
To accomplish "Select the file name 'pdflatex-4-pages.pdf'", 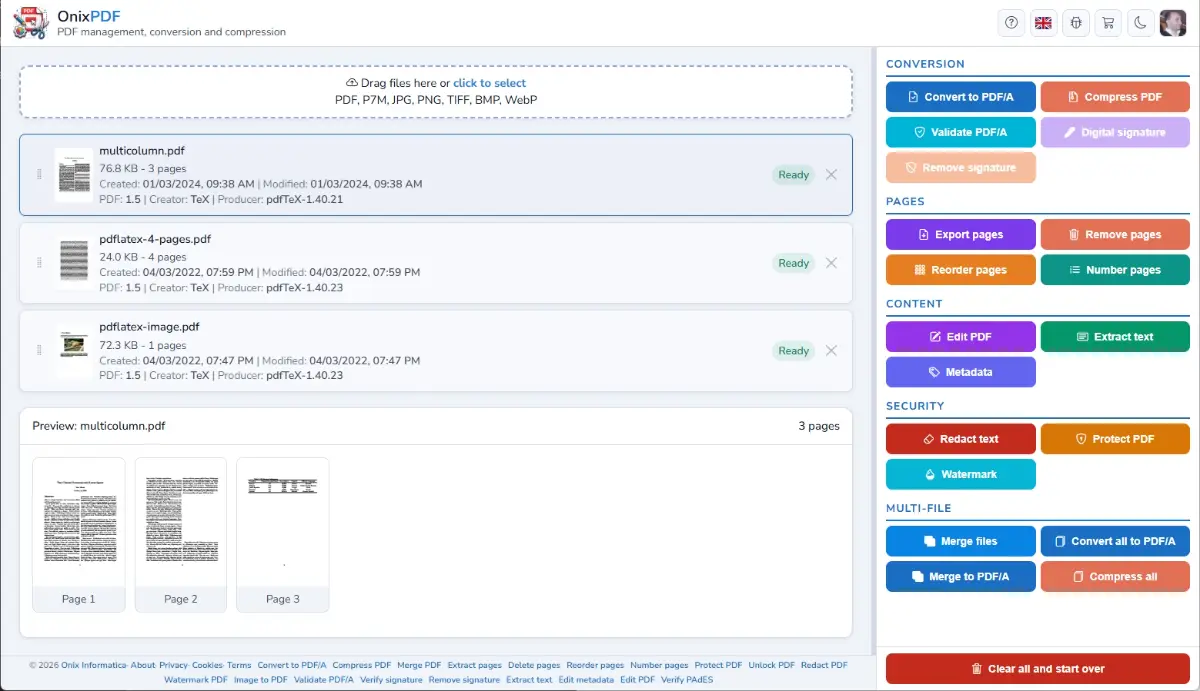I will (155, 239).
